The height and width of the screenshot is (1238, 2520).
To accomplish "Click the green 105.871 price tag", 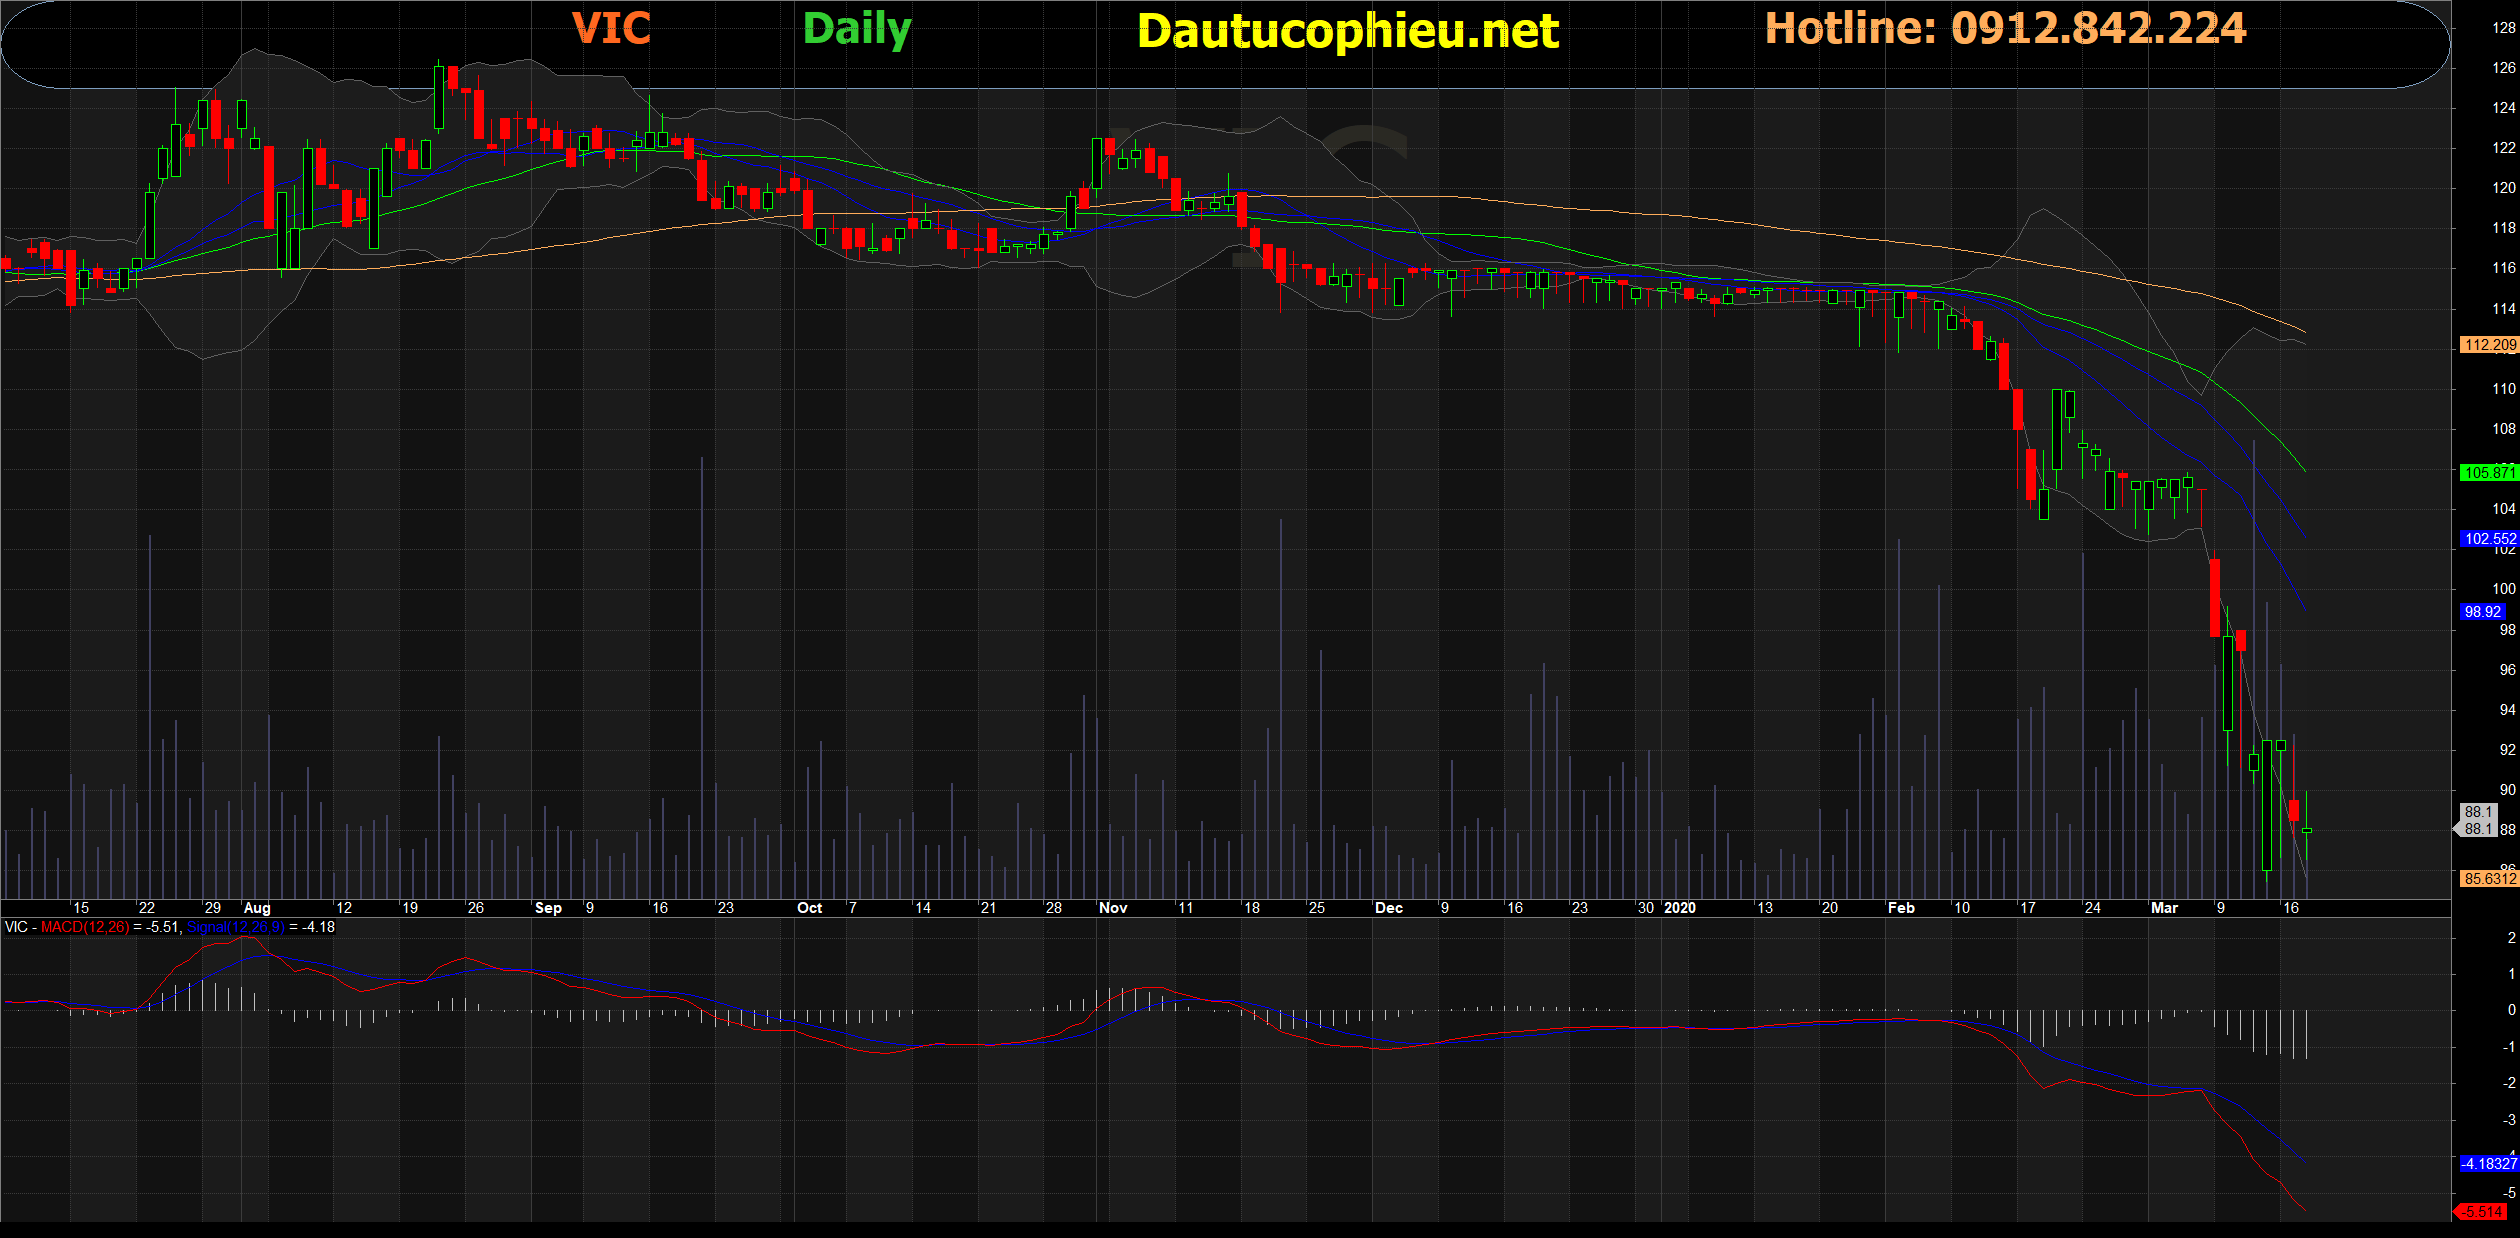I will pos(2489,473).
